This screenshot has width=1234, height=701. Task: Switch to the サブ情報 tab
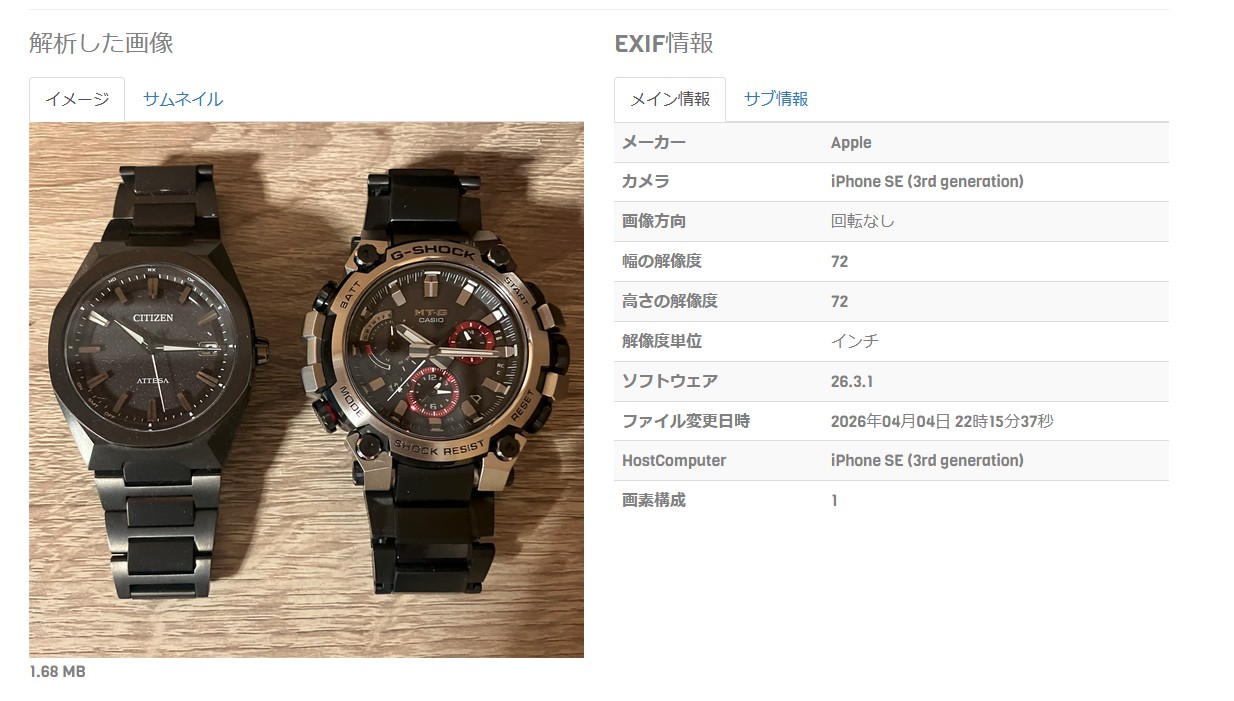point(776,99)
